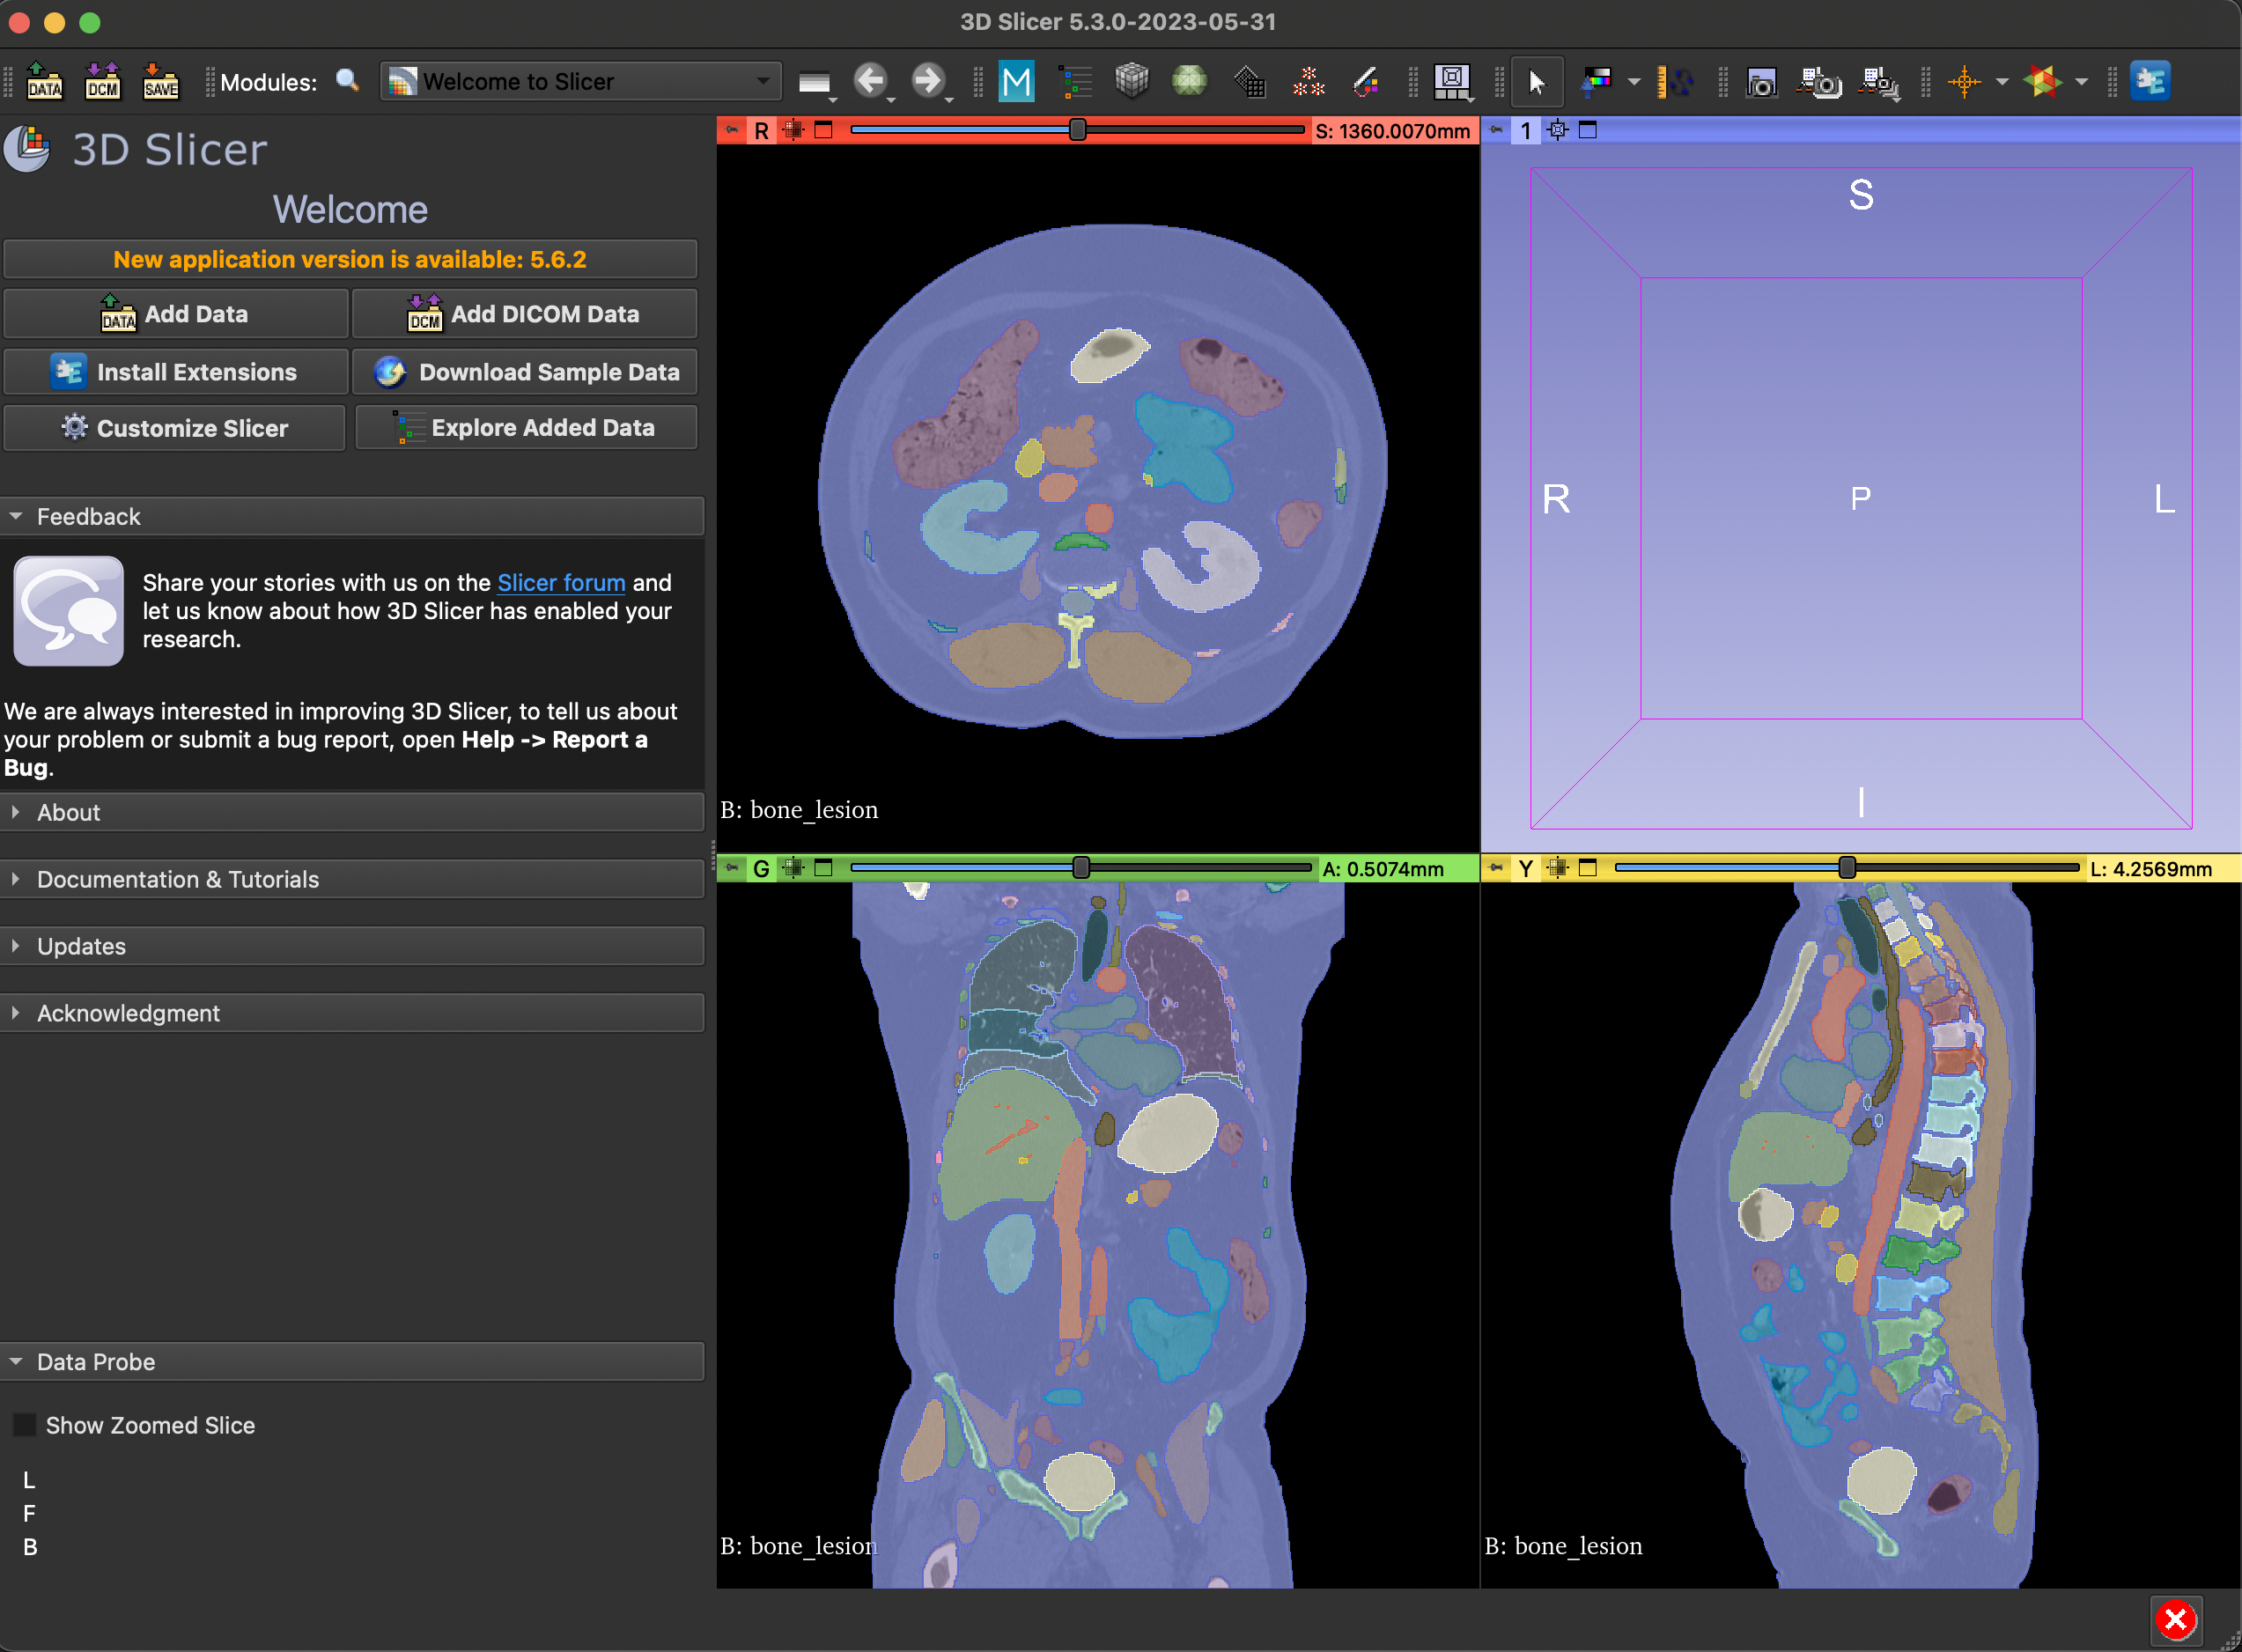The image size is (2242, 1652).
Task: Click the Install Extensions button
Action: pos(175,372)
